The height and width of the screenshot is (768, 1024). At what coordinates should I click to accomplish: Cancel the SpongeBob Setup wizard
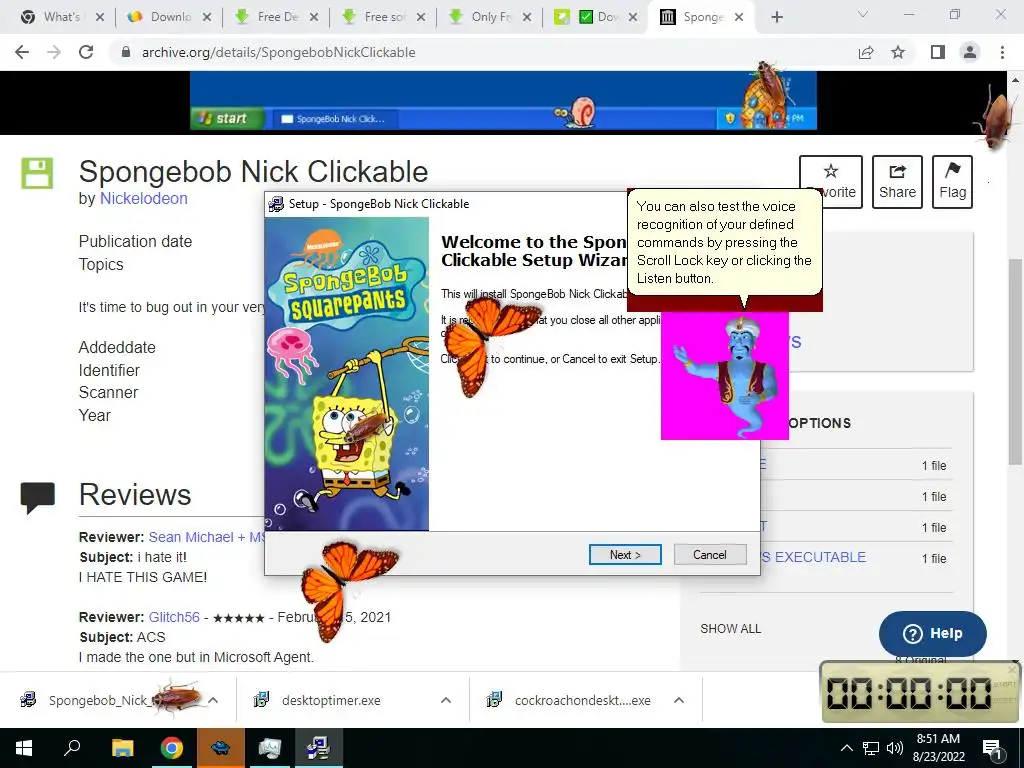point(709,554)
